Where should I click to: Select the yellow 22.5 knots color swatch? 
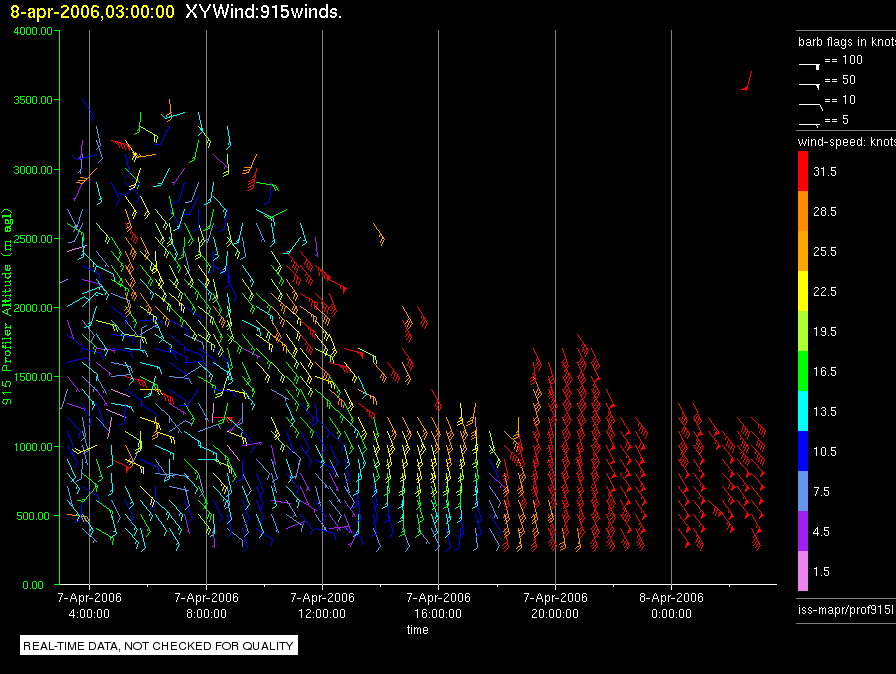(803, 291)
